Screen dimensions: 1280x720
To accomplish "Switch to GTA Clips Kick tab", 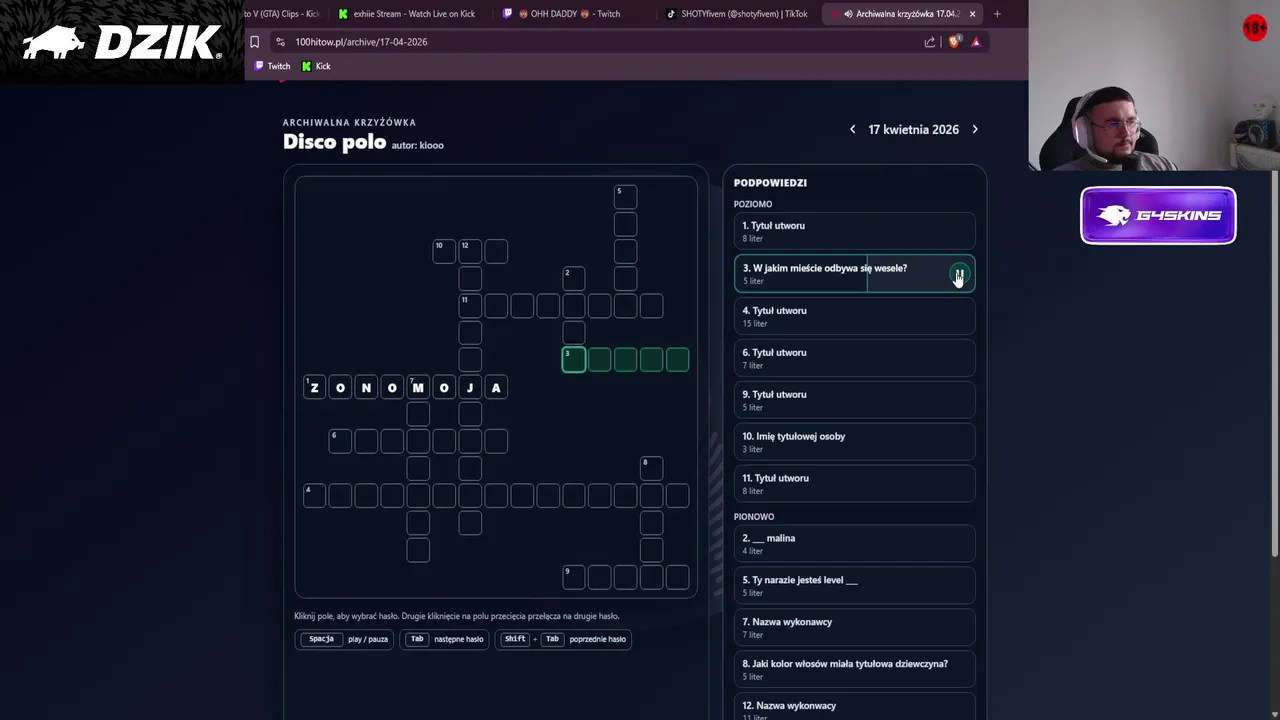I will click(x=283, y=14).
